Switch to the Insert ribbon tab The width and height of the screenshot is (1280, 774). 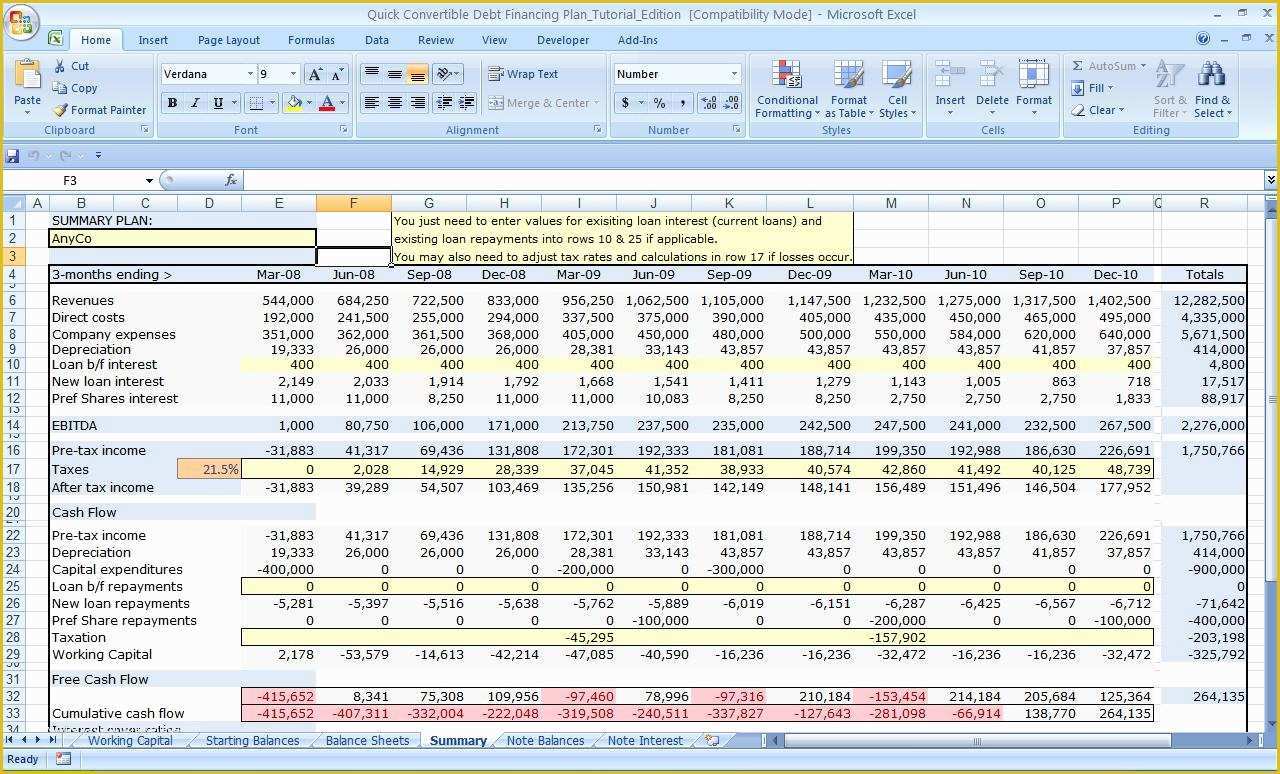pos(153,40)
